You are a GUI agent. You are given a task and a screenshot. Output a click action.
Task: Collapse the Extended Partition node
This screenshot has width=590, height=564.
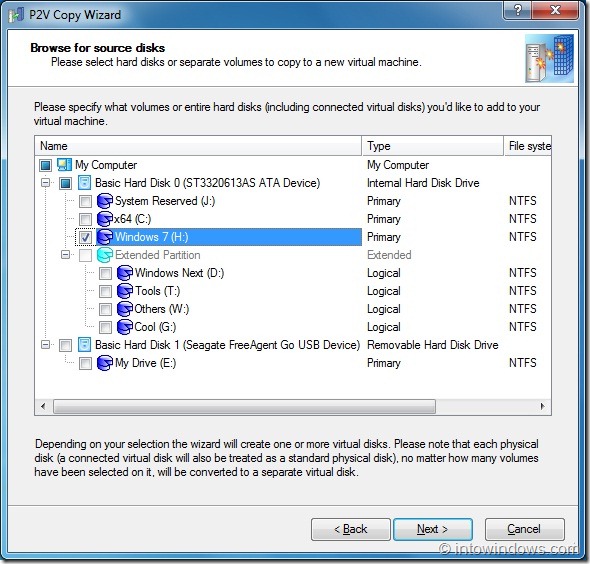(65, 255)
